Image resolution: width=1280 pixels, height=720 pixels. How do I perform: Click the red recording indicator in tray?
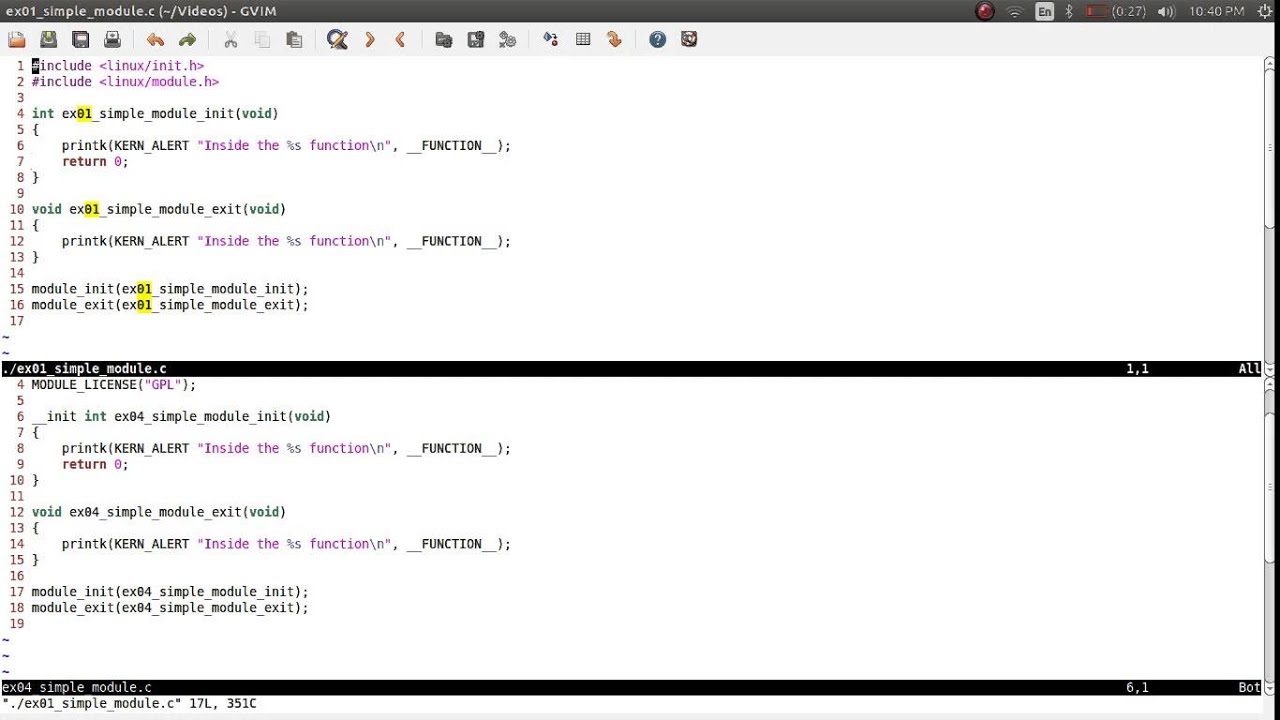tap(985, 11)
